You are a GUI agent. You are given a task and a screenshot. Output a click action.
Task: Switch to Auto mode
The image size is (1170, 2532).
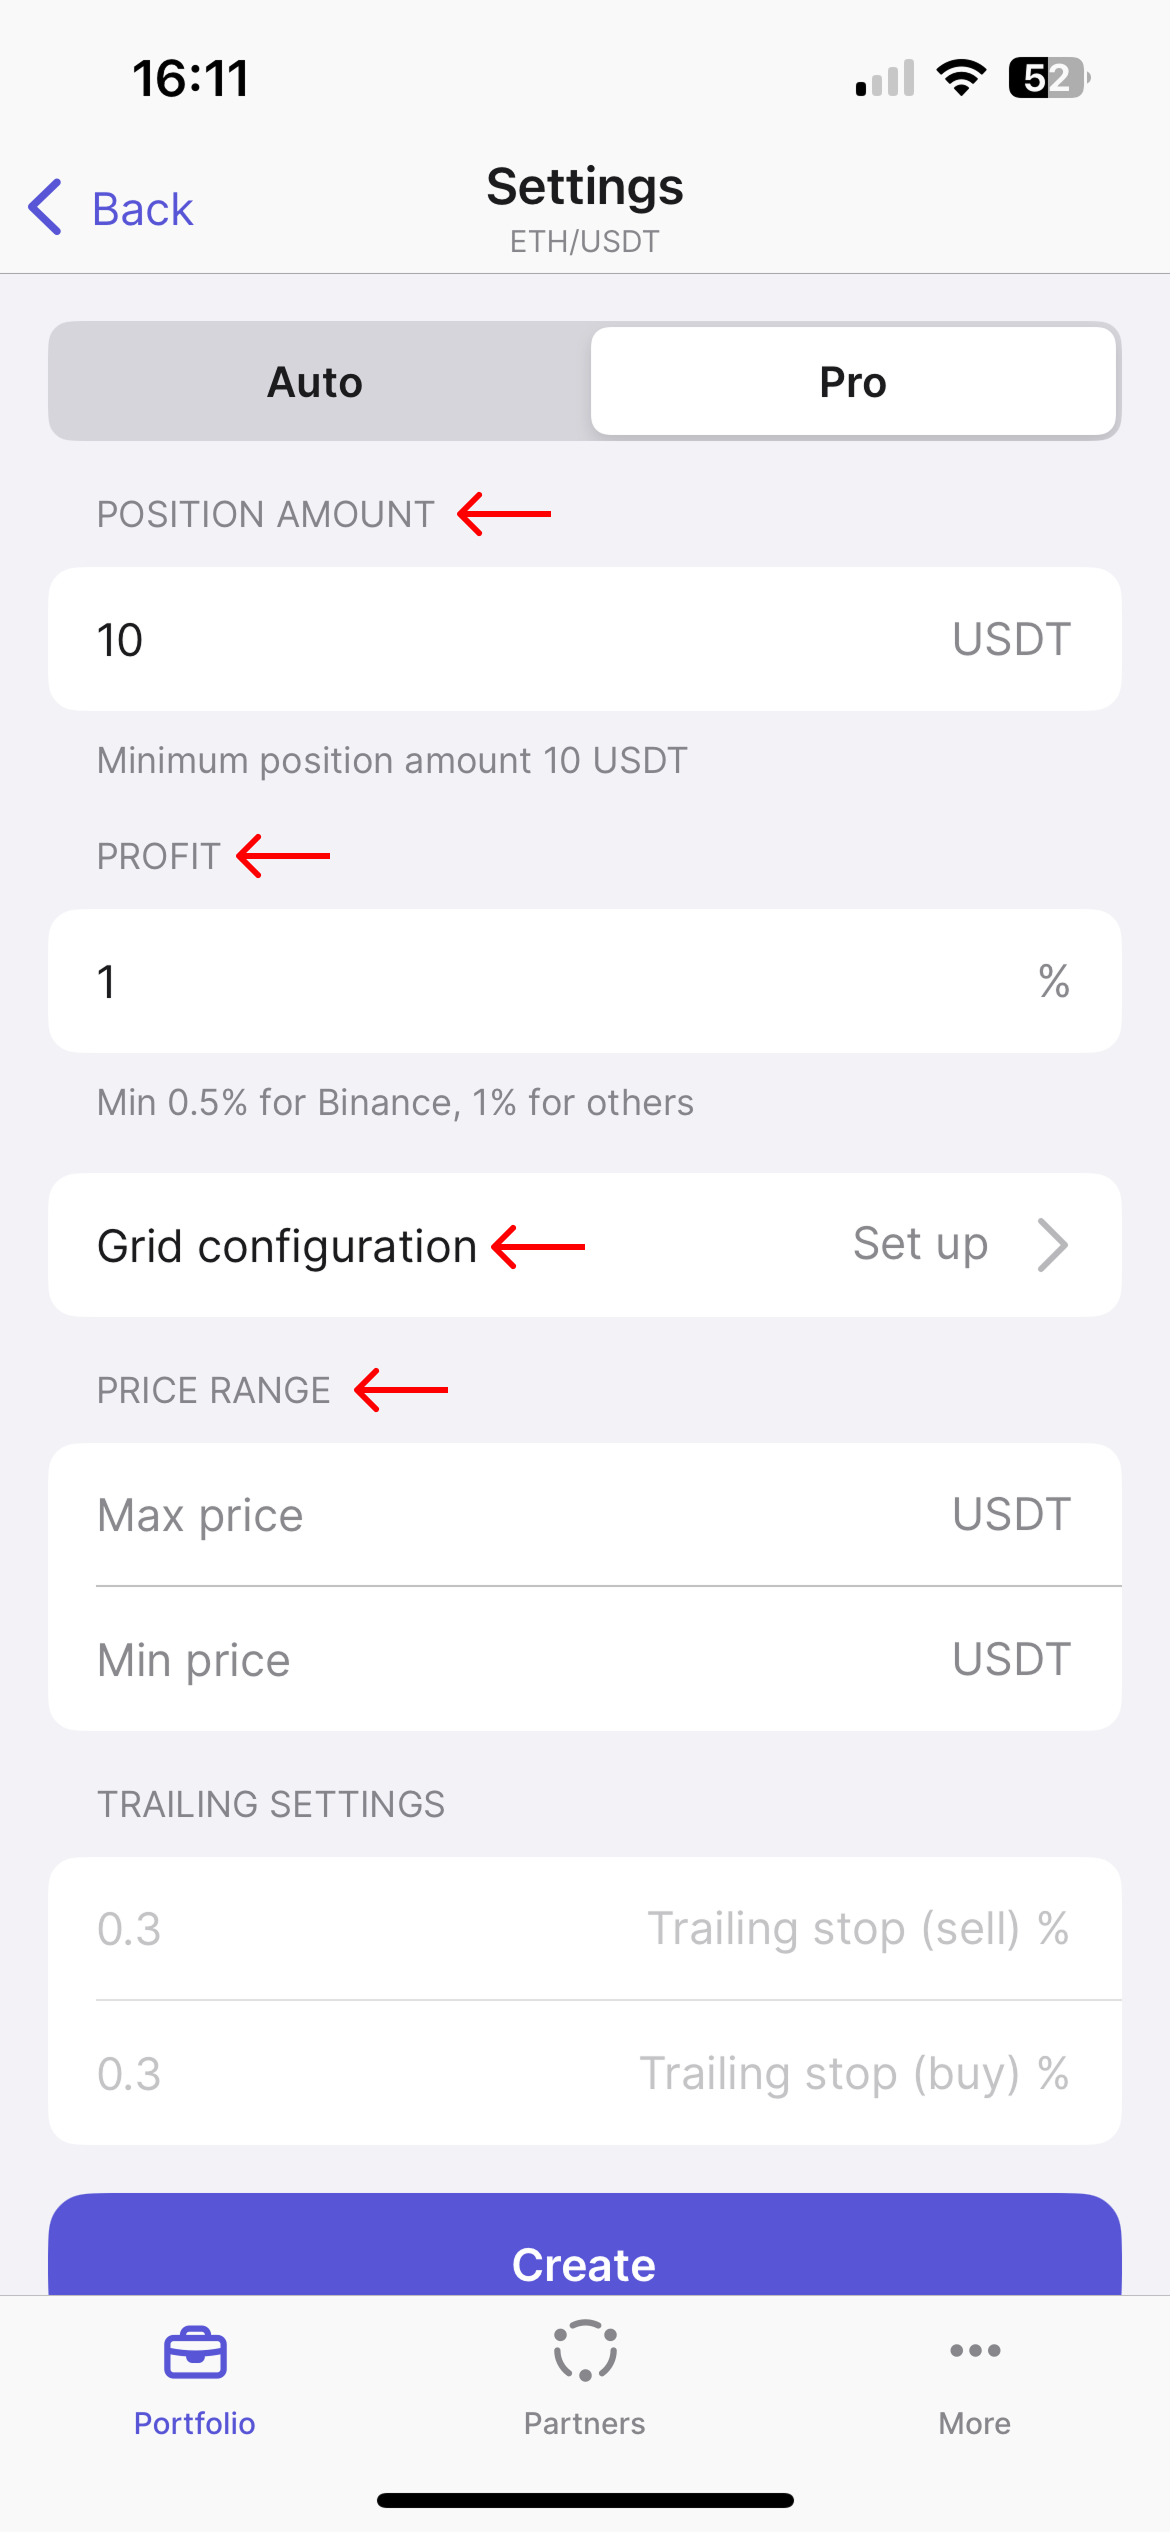tap(316, 382)
